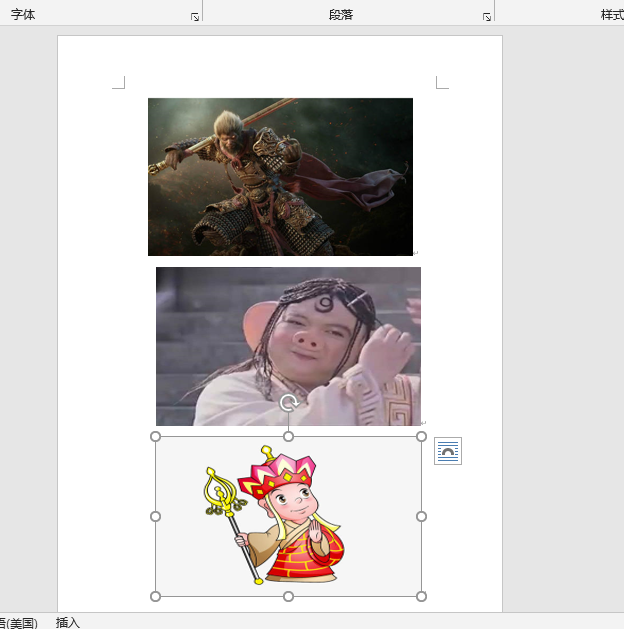Click the bottom-left sizing handle of the selected picture
624x629 pixels.
point(155,597)
